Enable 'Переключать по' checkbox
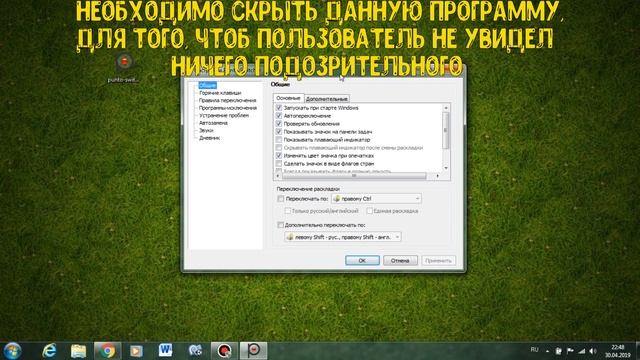 (x=280, y=199)
